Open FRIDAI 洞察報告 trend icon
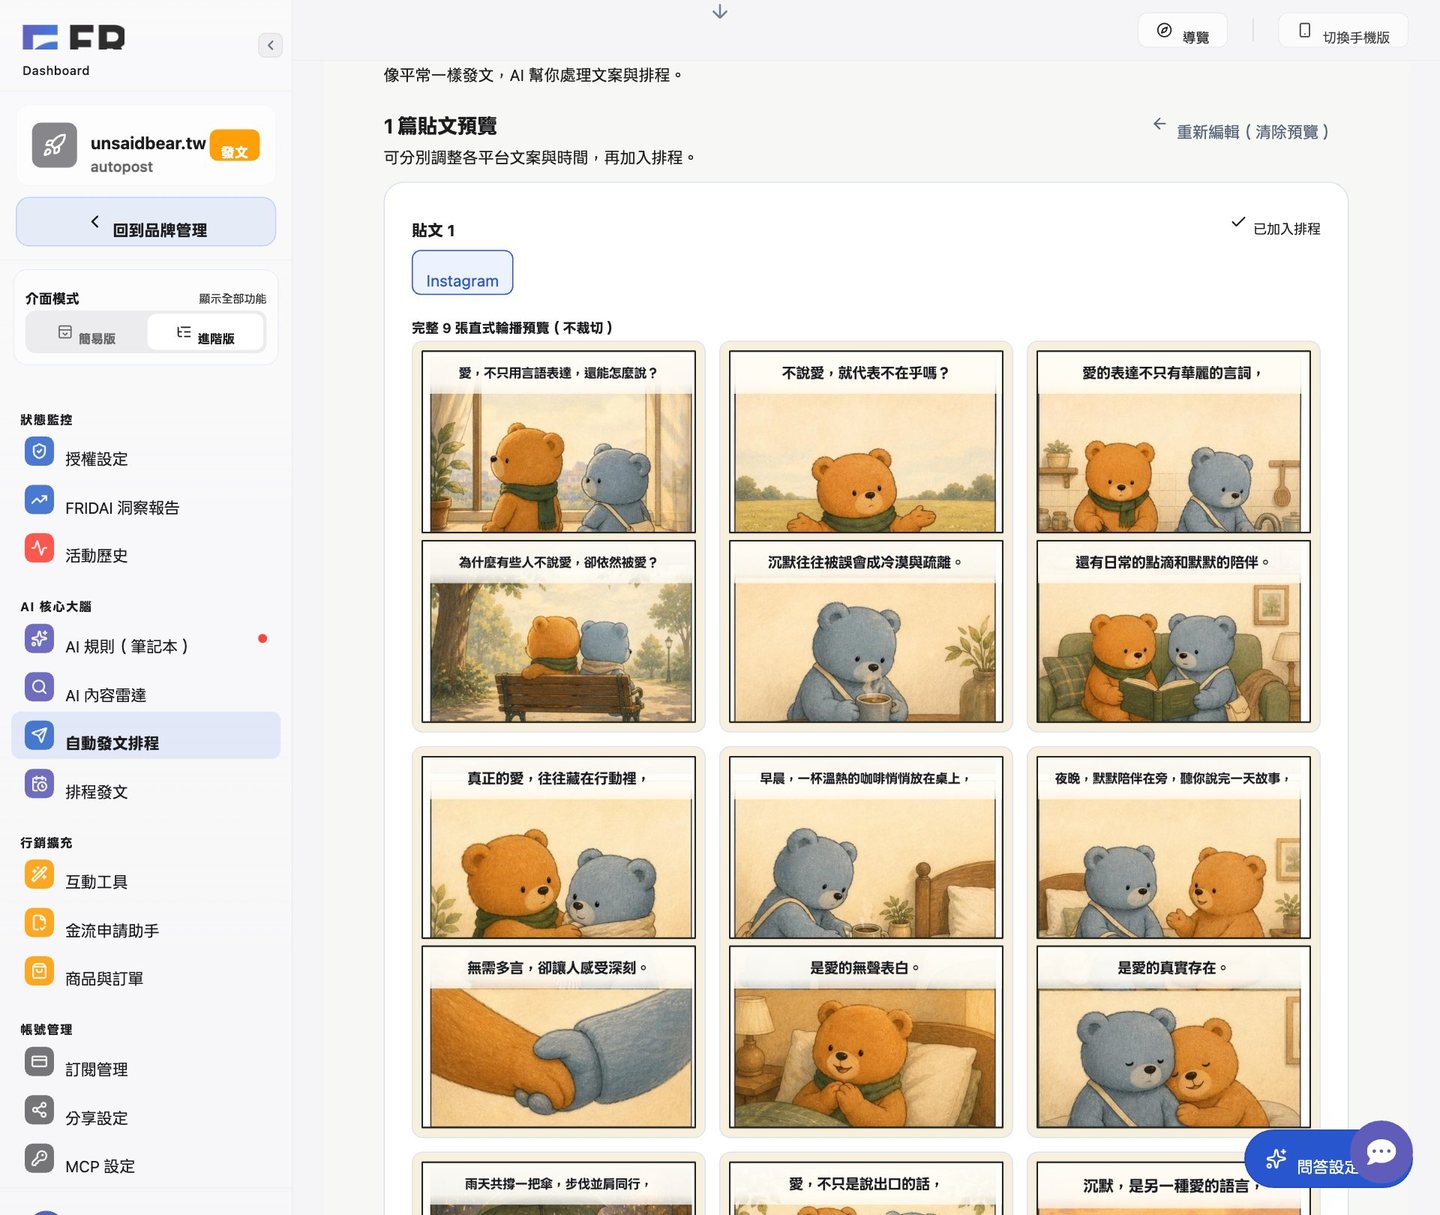The height and width of the screenshot is (1215, 1440). click(x=39, y=500)
